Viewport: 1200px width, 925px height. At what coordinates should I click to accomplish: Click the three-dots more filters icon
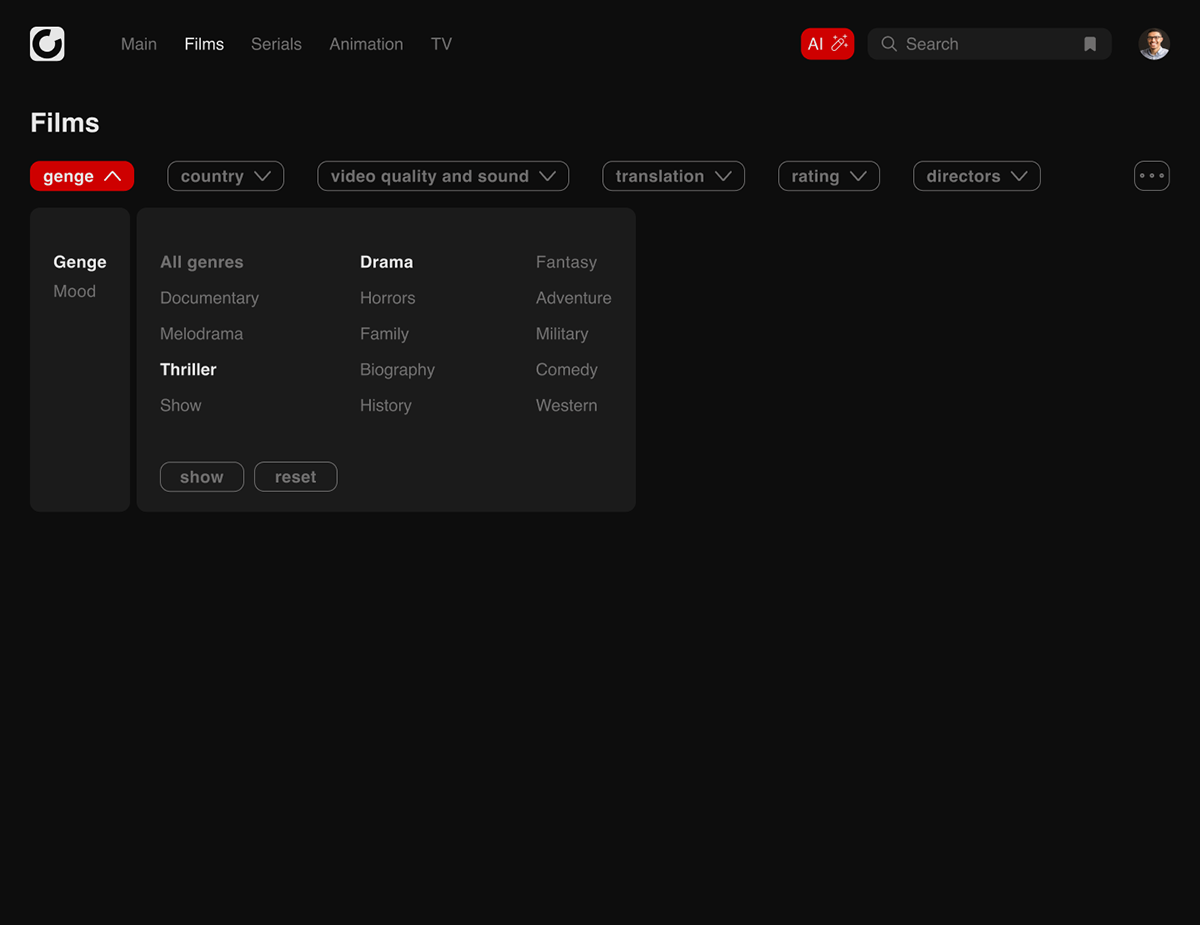click(1151, 176)
